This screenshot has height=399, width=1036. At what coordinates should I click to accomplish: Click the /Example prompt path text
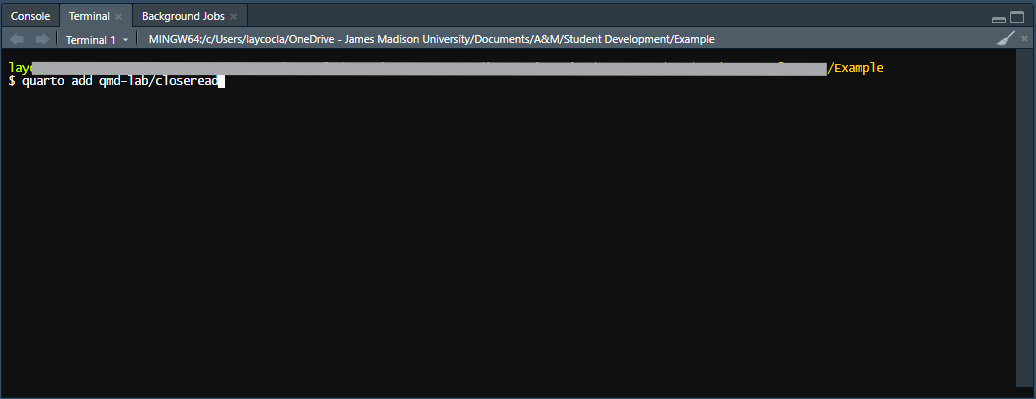click(x=856, y=68)
